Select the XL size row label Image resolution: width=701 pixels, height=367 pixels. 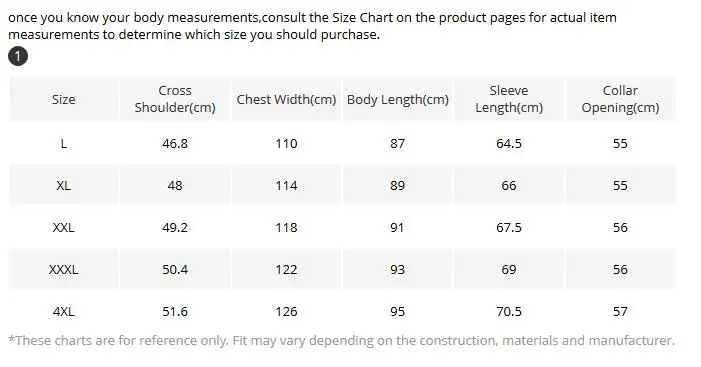click(63, 186)
